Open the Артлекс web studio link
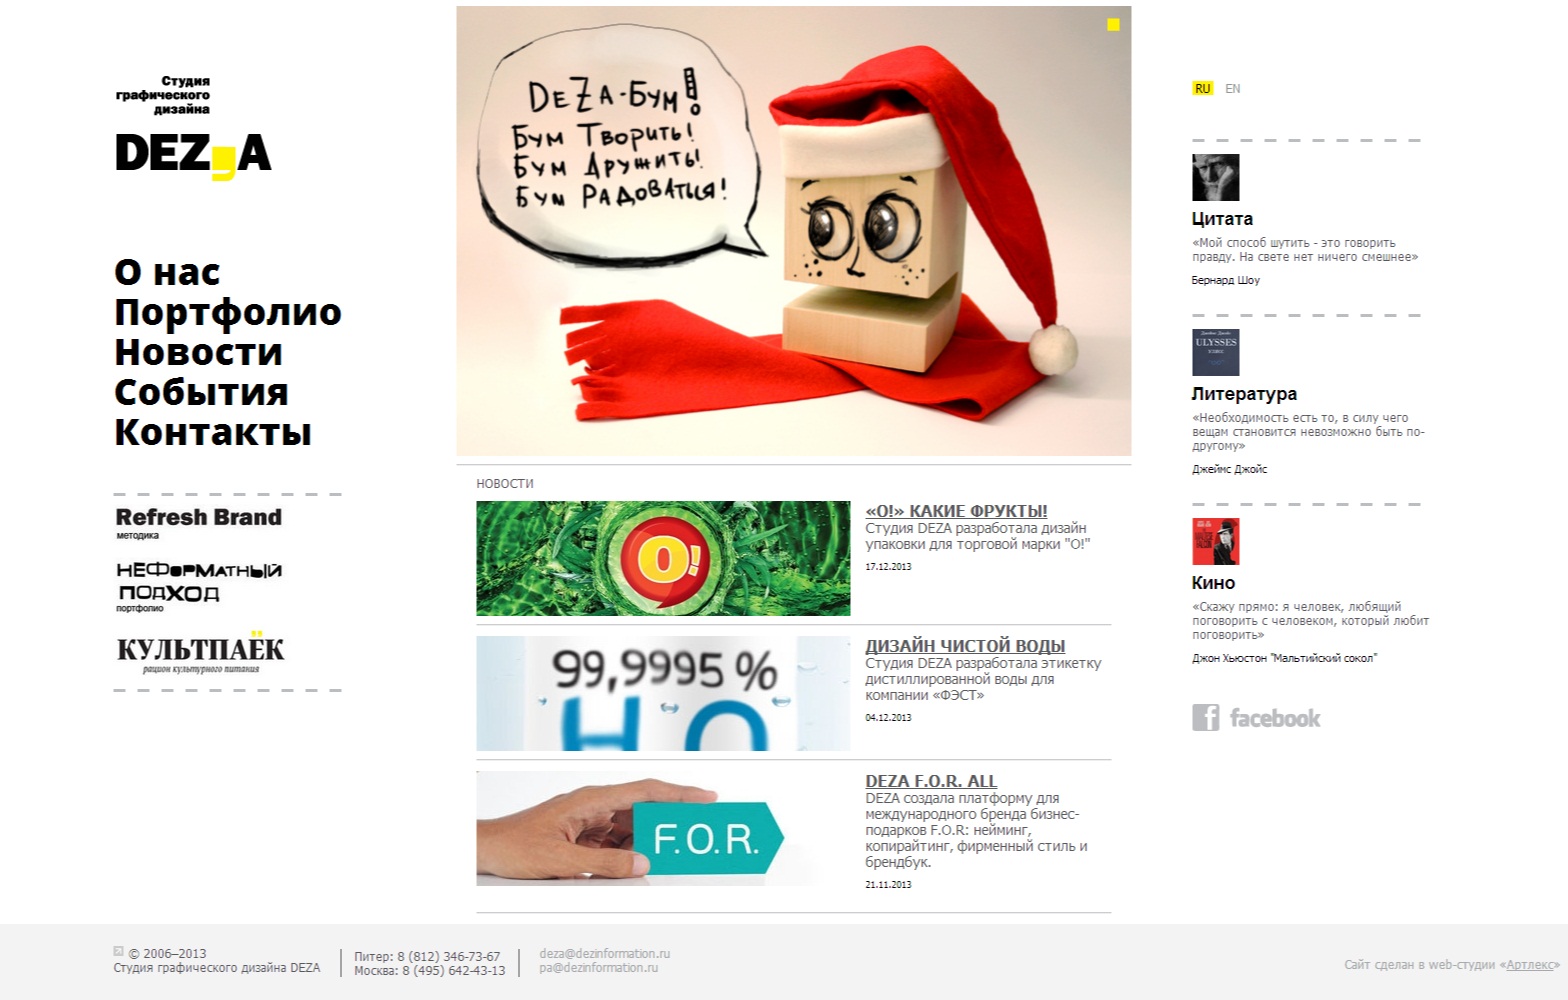1568x1000 pixels. pyautogui.click(x=1530, y=965)
